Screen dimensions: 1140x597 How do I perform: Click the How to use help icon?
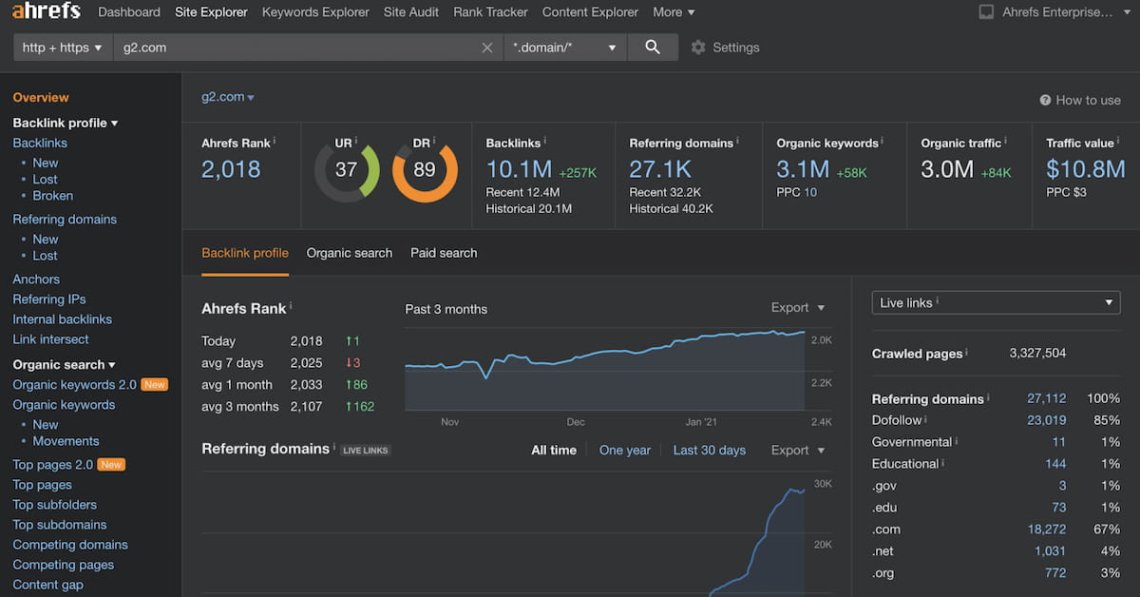(1045, 100)
